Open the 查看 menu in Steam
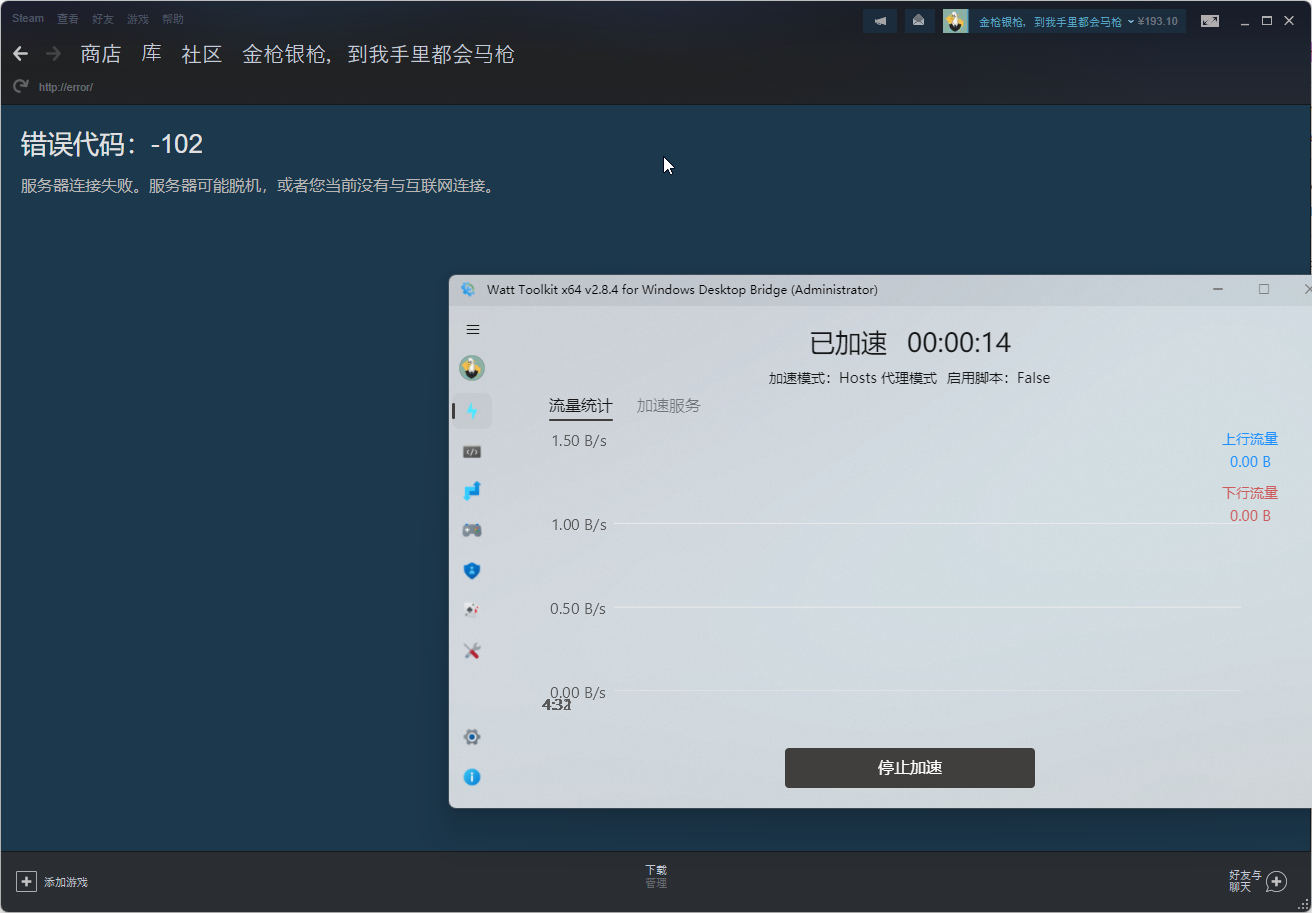 [x=68, y=19]
